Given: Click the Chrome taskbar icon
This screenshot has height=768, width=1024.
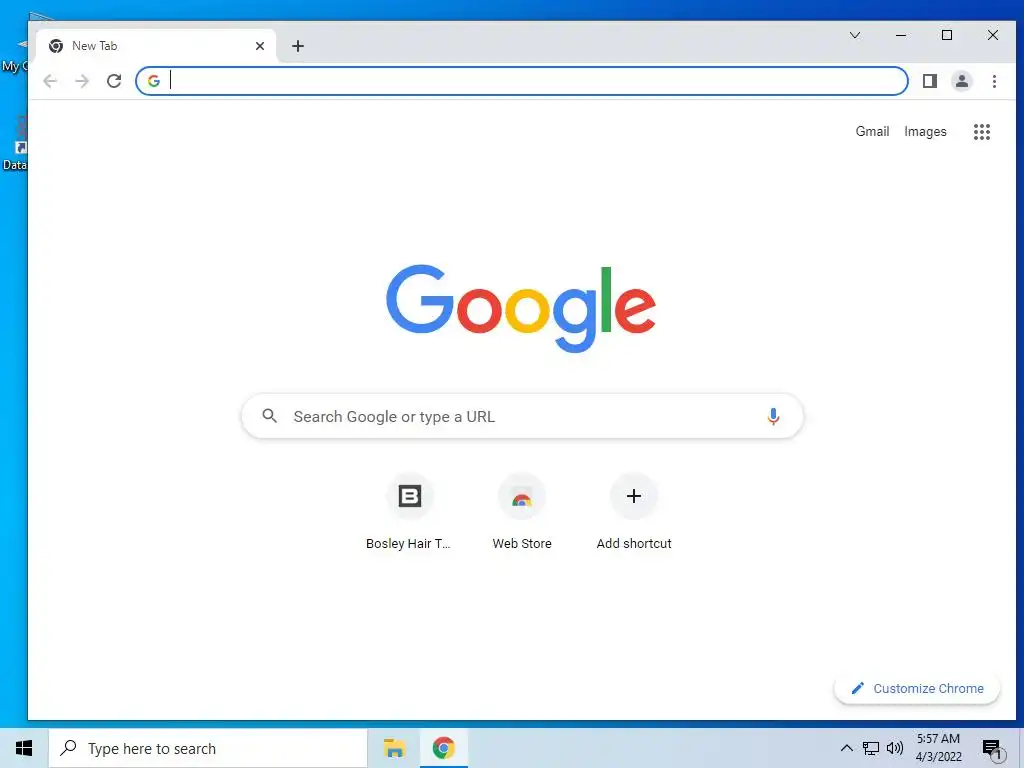Looking at the screenshot, I should (443, 748).
